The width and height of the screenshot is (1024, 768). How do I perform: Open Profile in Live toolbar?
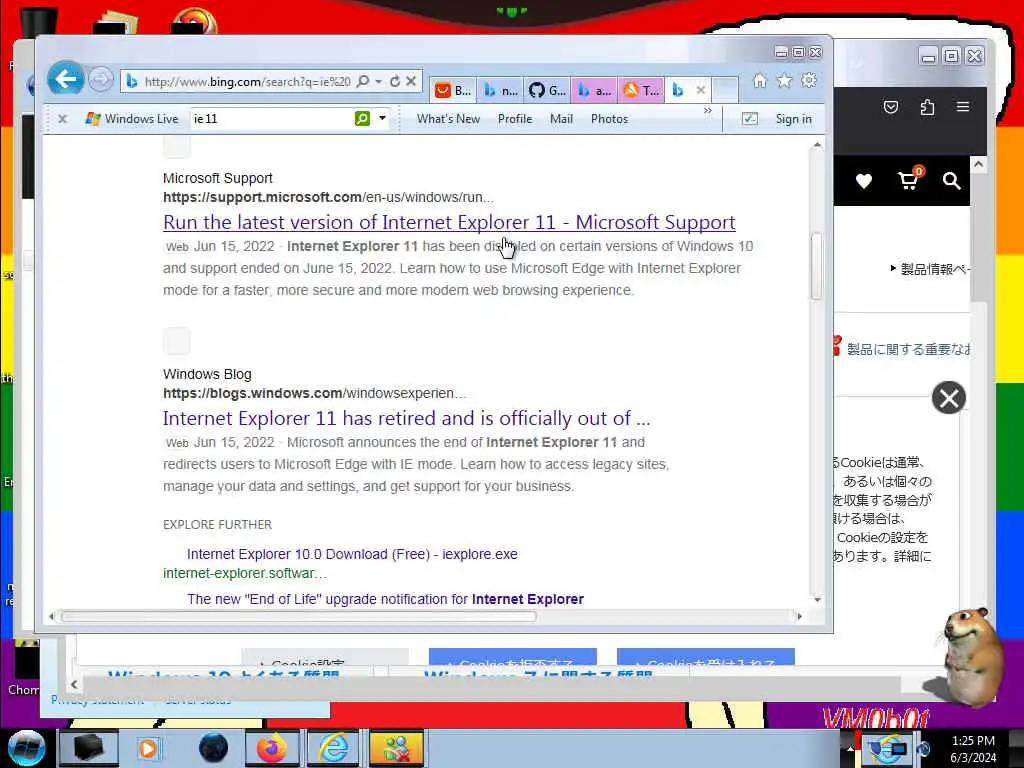tap(515, 119)
